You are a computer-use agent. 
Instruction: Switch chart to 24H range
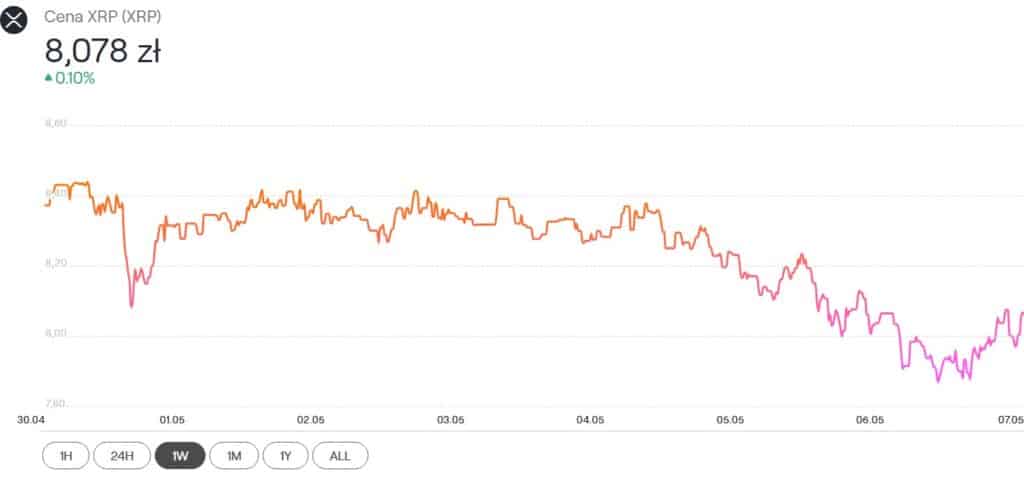122,456
